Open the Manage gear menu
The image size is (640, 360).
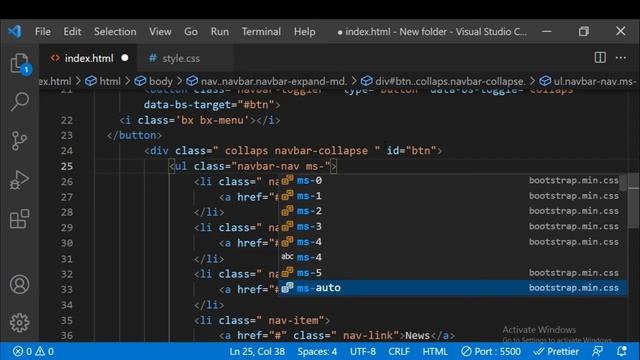(20, 323)
